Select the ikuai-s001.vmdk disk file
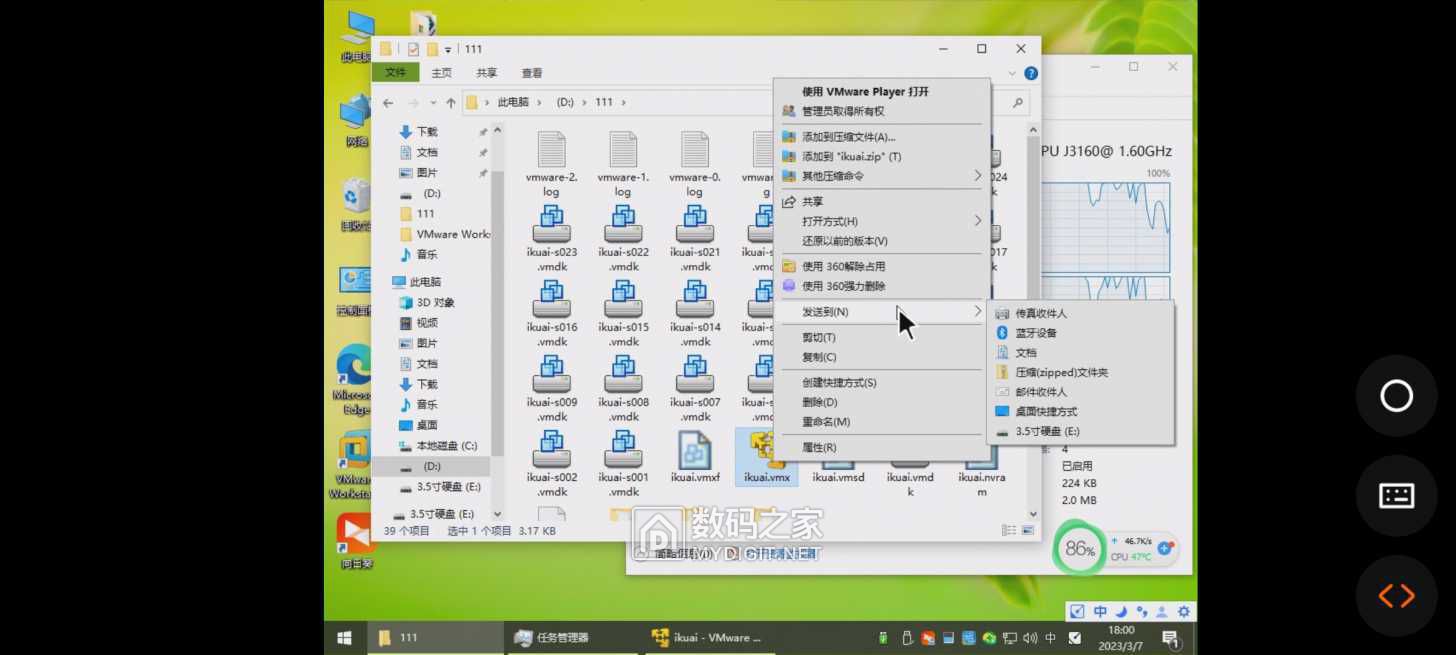This screenshot has height=655, width=1456. click(623, 463)
